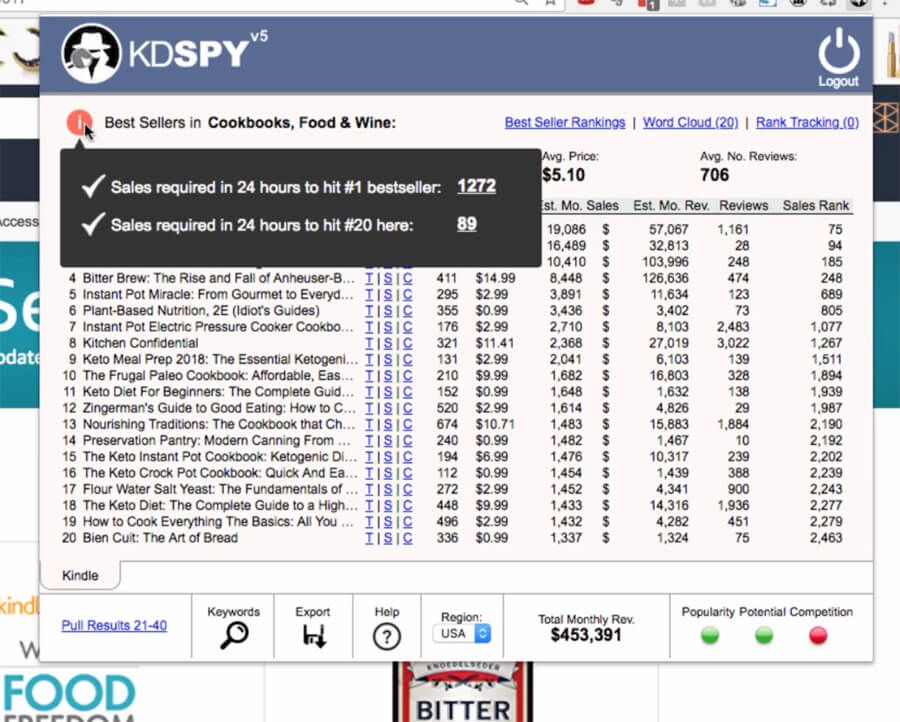This screenshot has height=722, width=900.
Task: Click the green Potential indicator
Action: click(764, 635)
